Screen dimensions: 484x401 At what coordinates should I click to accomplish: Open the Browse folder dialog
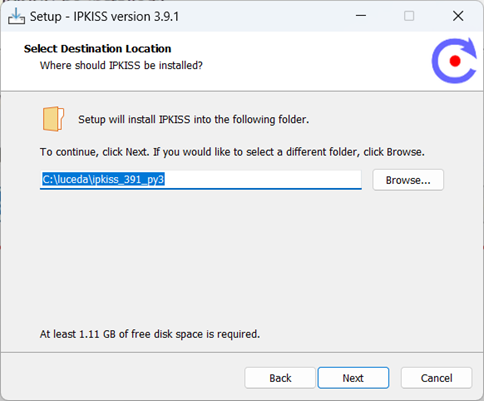tap(408, 180)
